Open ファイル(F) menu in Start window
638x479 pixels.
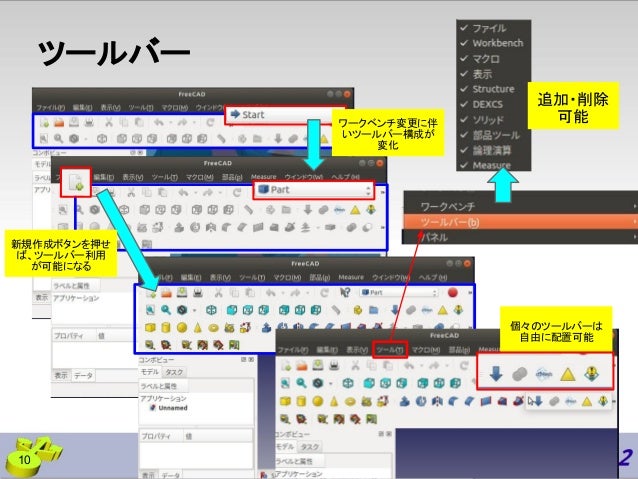click(50, 107)
